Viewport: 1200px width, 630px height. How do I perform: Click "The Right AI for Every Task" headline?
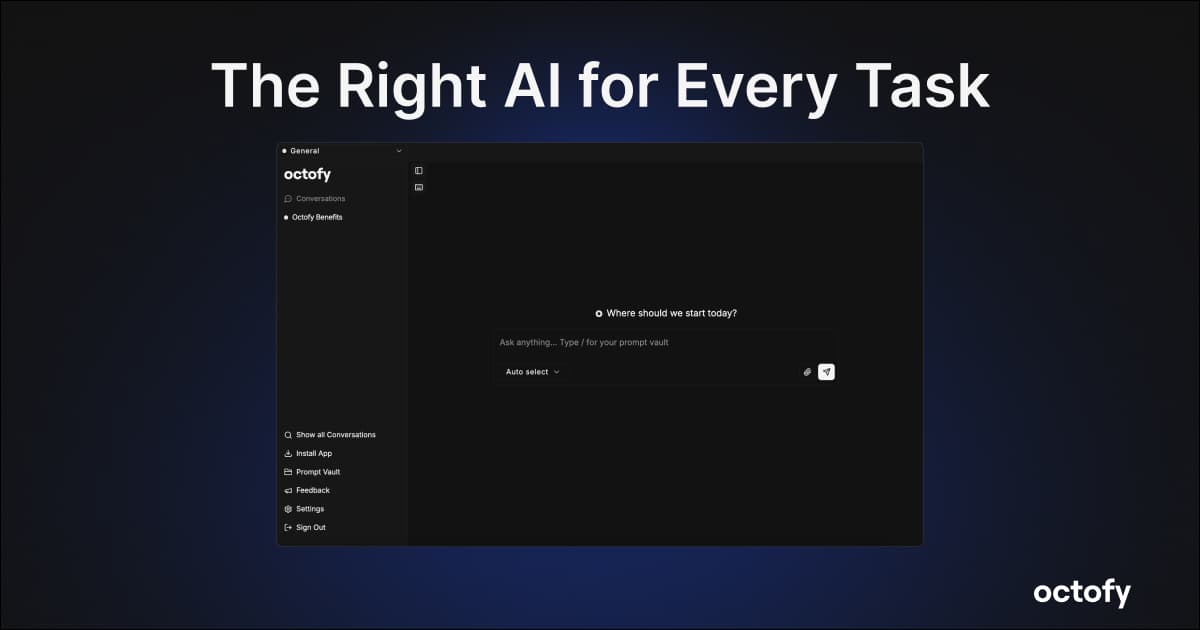click(x=600, y=86)
